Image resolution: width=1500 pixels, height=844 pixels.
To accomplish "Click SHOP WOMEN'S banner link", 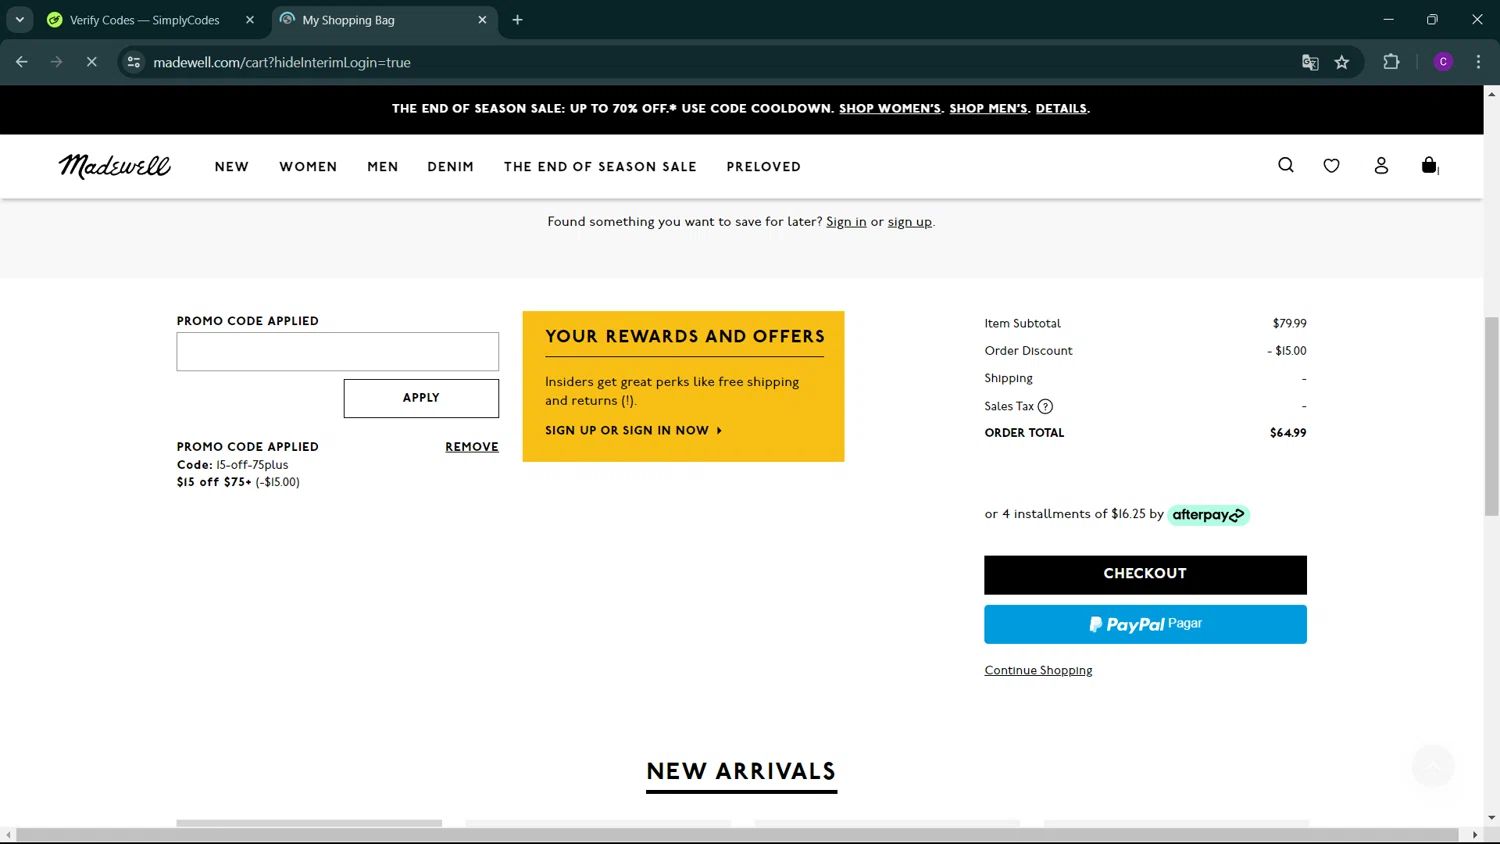I will pos(890,108).
